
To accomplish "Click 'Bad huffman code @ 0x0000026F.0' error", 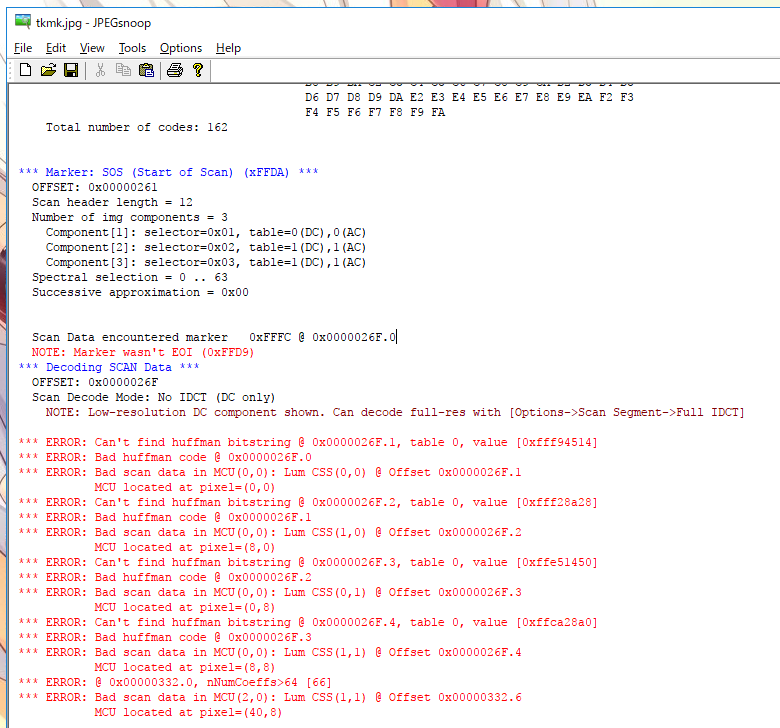I will (x=165, y=457).
